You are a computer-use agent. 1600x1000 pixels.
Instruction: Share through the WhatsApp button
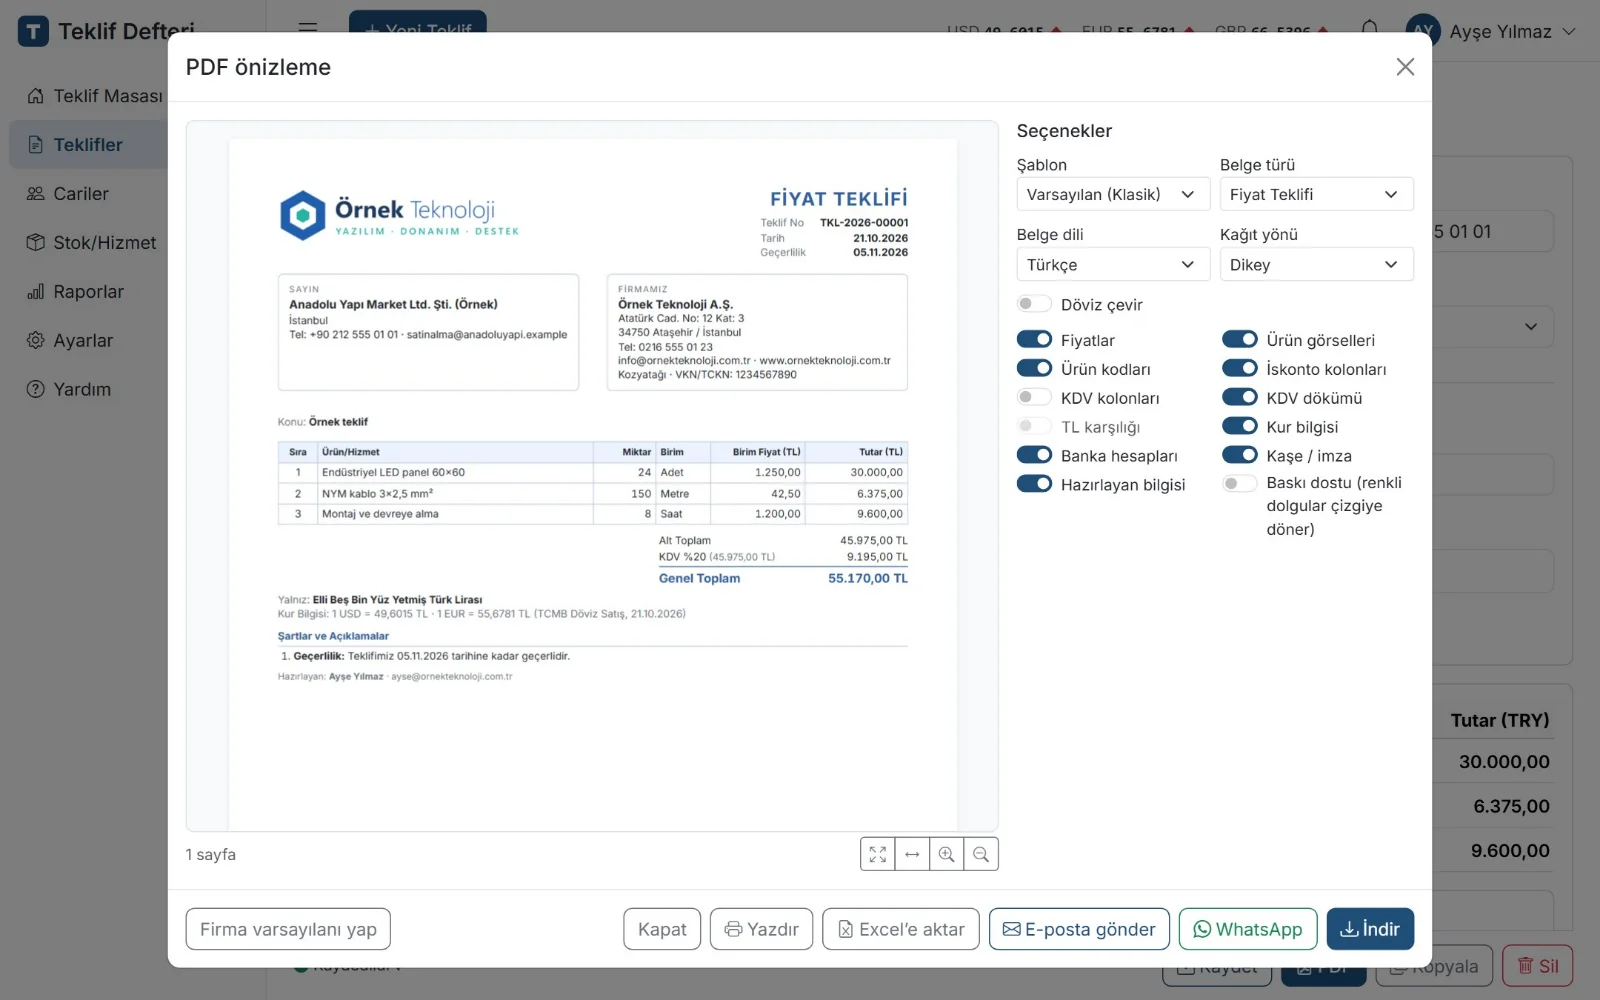[1248, 929]
